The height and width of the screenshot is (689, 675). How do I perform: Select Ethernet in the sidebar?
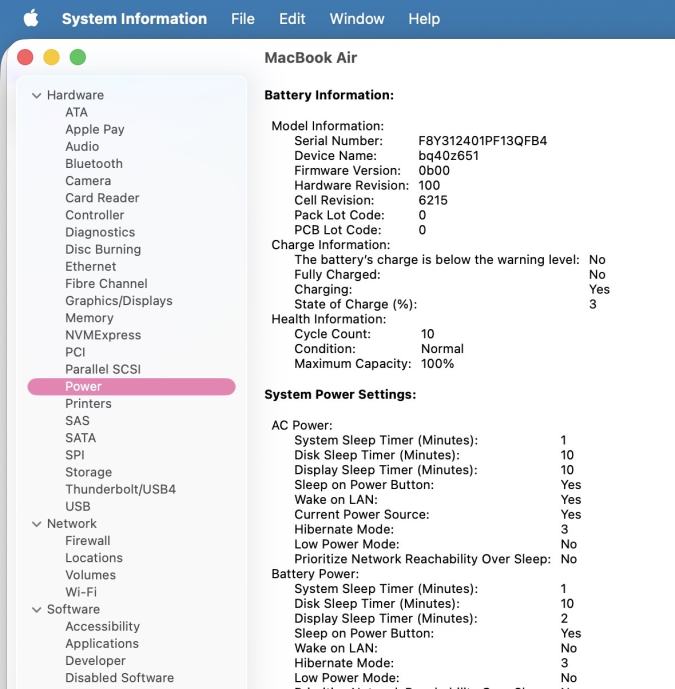point(91,267)
